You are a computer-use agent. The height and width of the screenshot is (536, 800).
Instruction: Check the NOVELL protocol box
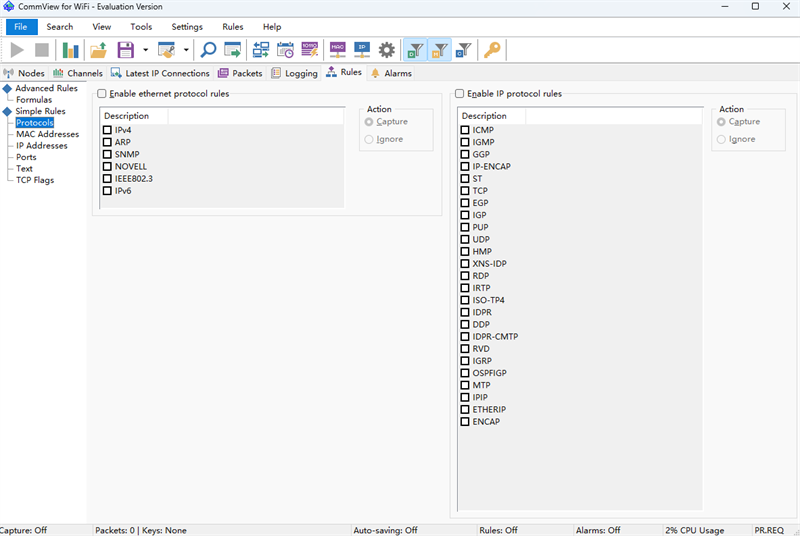[107, 167]
